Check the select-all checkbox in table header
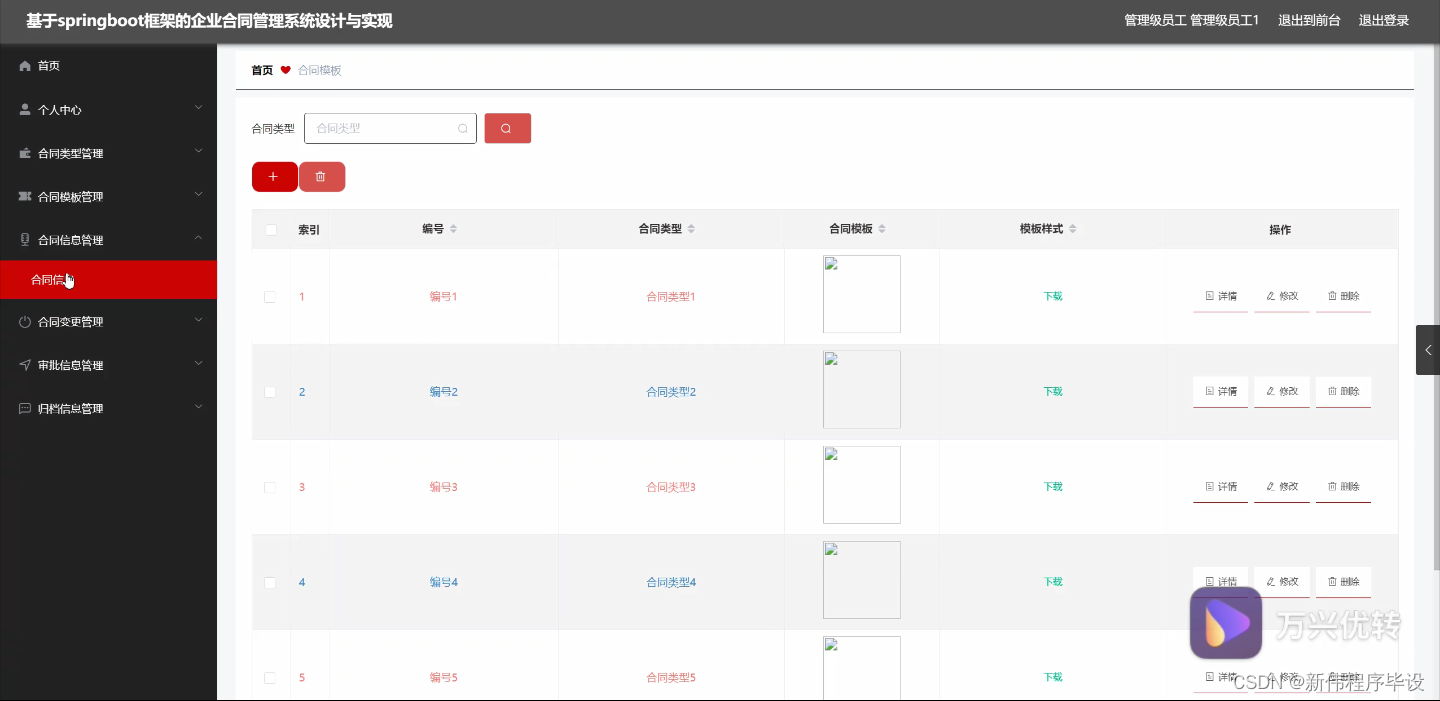The width and height of the screenshot is (1440, 701). (269, 229)
